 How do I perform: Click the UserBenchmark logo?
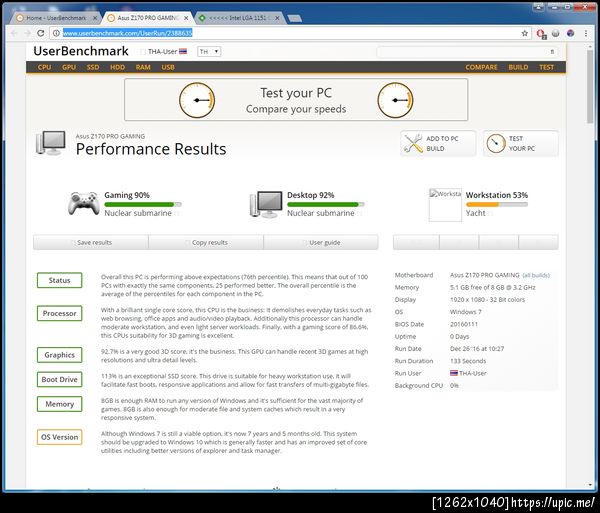[x=81, y=51]
